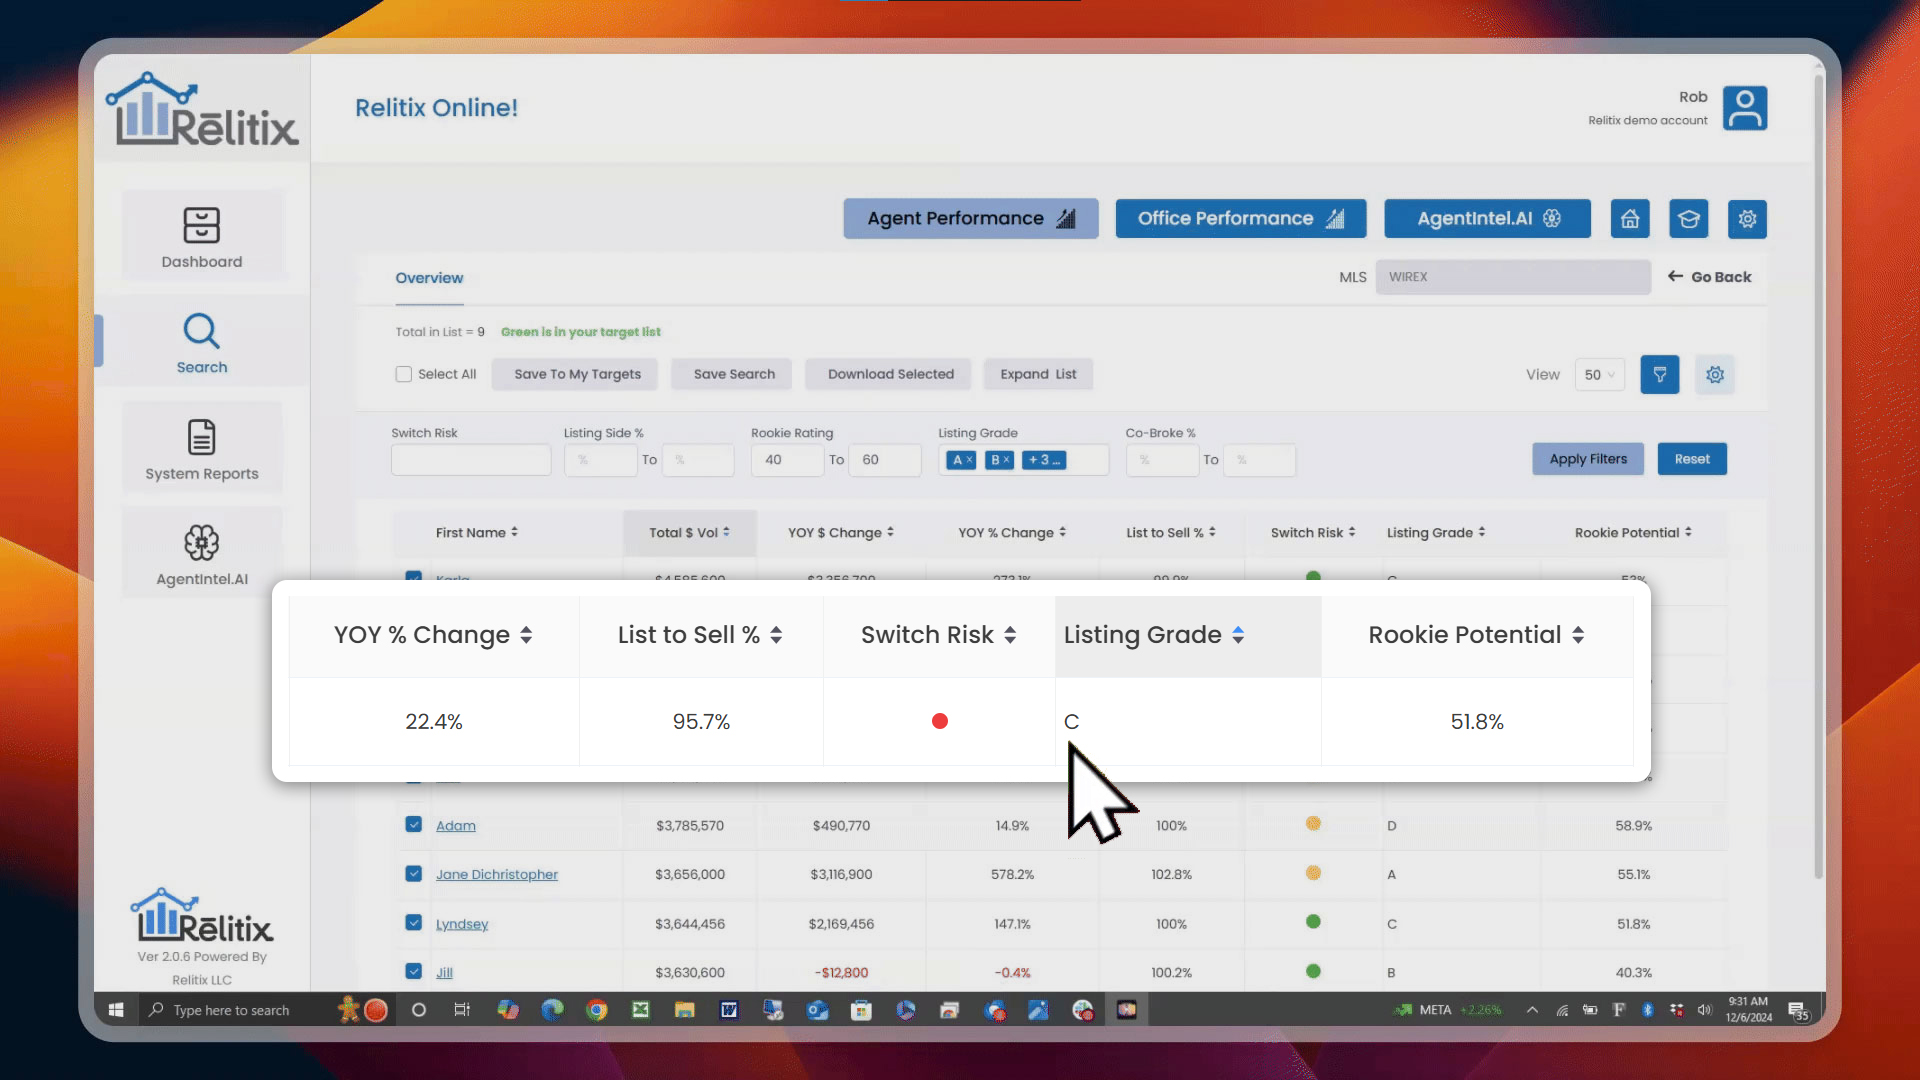Open the View 50 page size dropdown

pos(1600,374)
